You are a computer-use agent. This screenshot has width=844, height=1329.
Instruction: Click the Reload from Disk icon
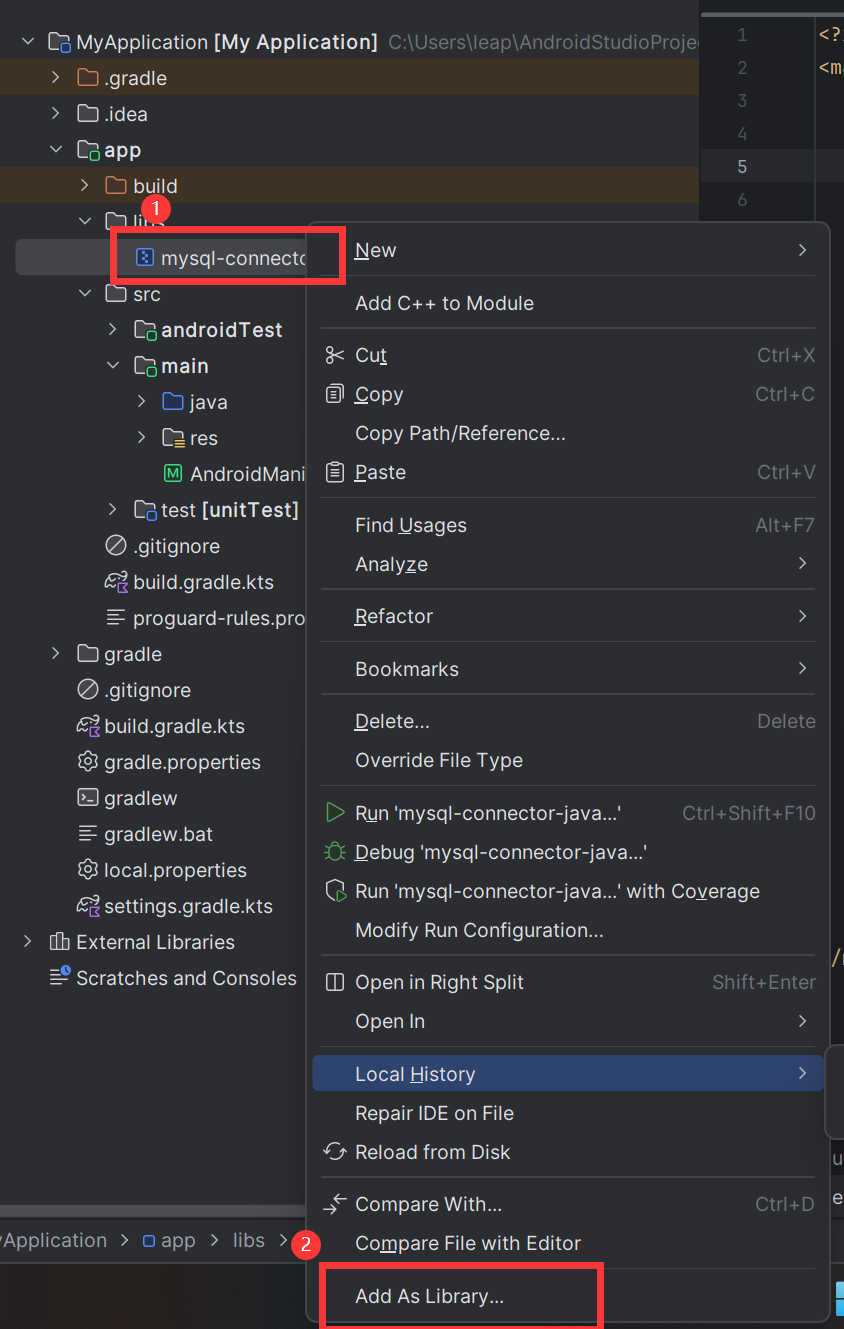tap(335, 1152)
